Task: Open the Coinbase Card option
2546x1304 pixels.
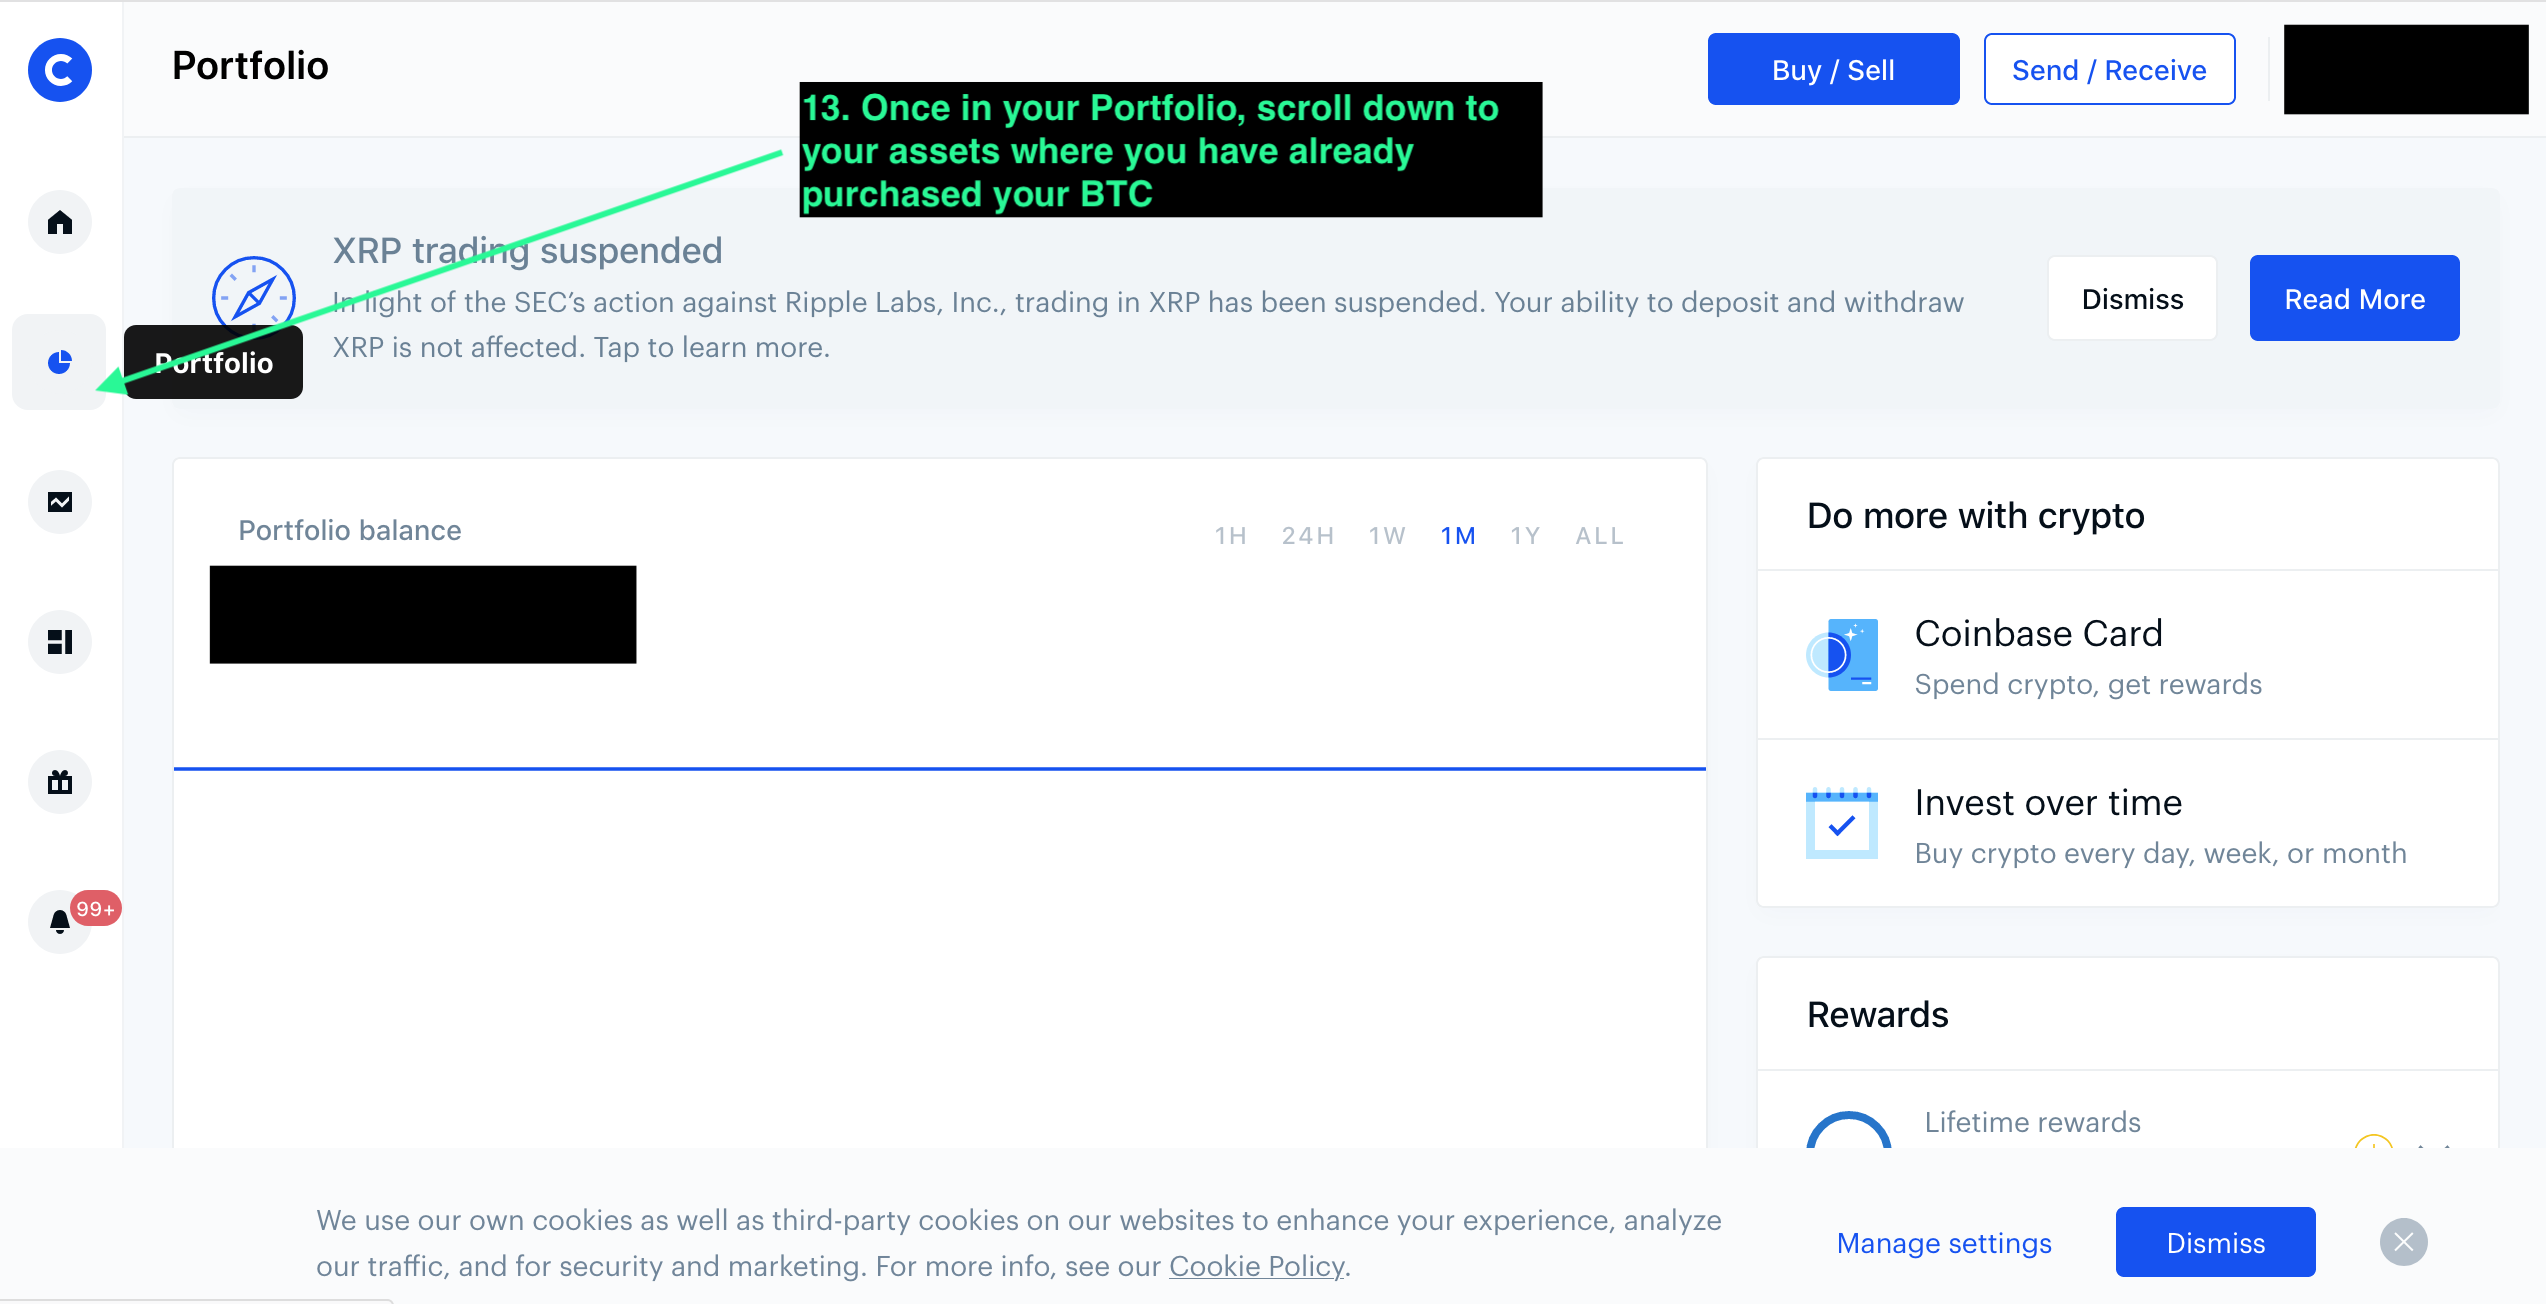Action: click(2127, 655)
